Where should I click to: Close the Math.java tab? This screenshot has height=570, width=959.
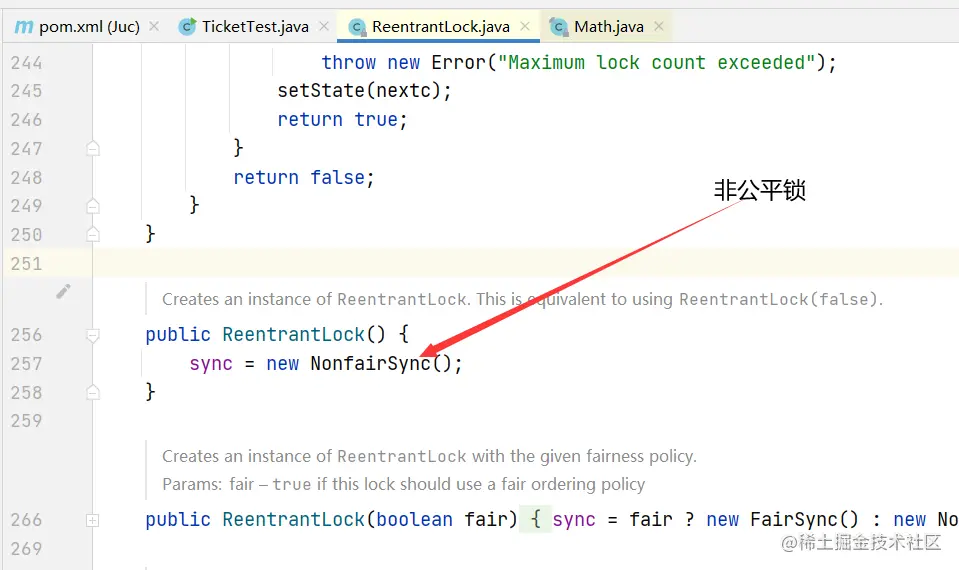(x=659, y=26)
